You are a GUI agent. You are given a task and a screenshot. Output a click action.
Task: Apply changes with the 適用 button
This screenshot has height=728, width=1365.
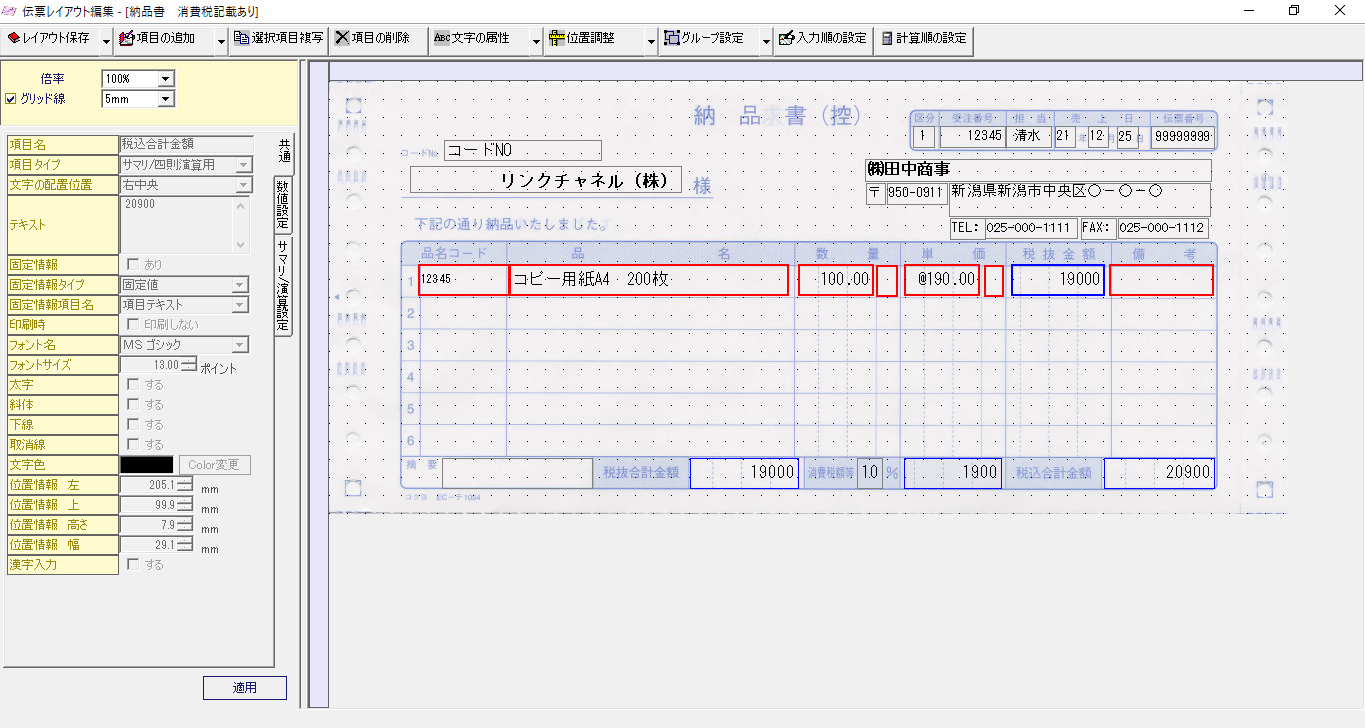(244, 687)
